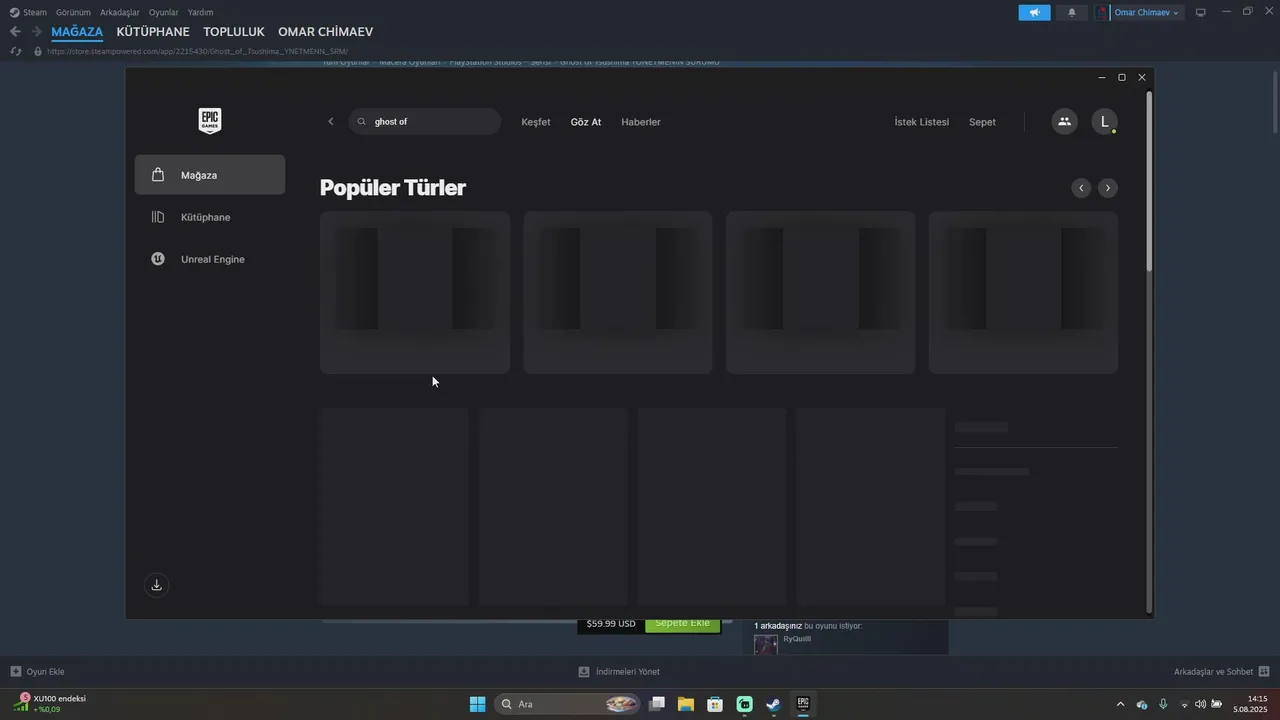Click the downloads icon in Epic sidebar

156,585
